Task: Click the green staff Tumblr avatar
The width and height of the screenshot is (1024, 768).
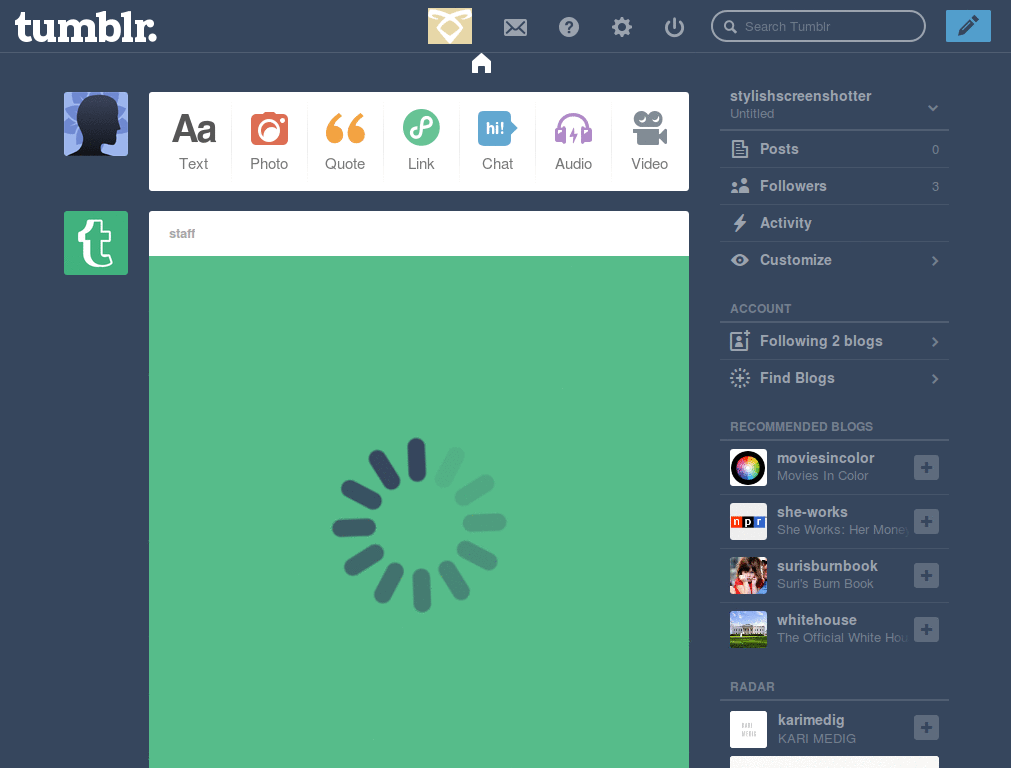Action: [x=96, y=243]
